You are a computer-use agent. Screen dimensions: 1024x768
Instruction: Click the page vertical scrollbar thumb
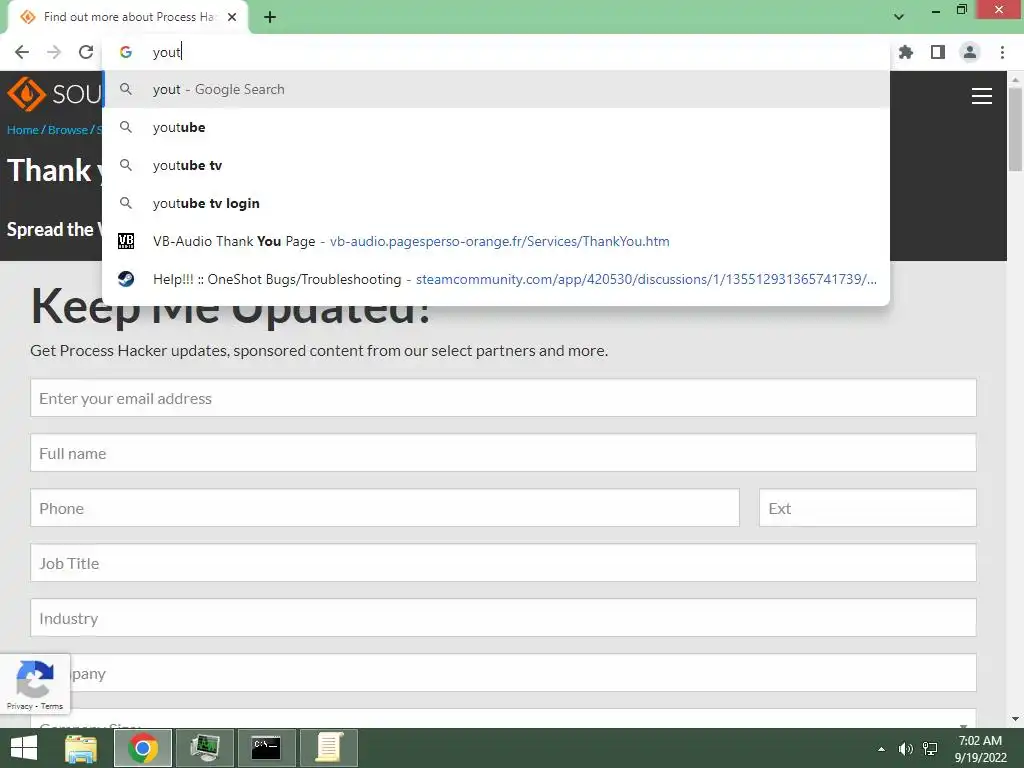click(1015, 129)
